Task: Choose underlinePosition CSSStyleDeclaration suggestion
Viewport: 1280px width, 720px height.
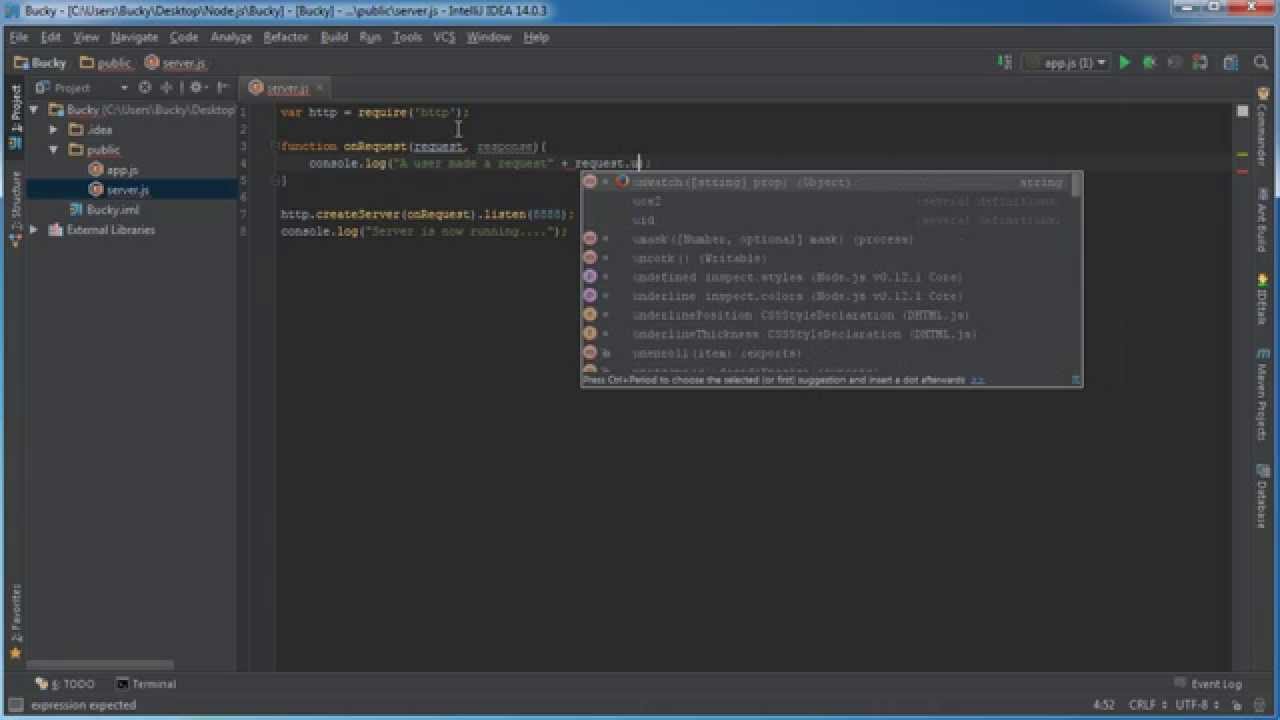Action: pos(826,315)
